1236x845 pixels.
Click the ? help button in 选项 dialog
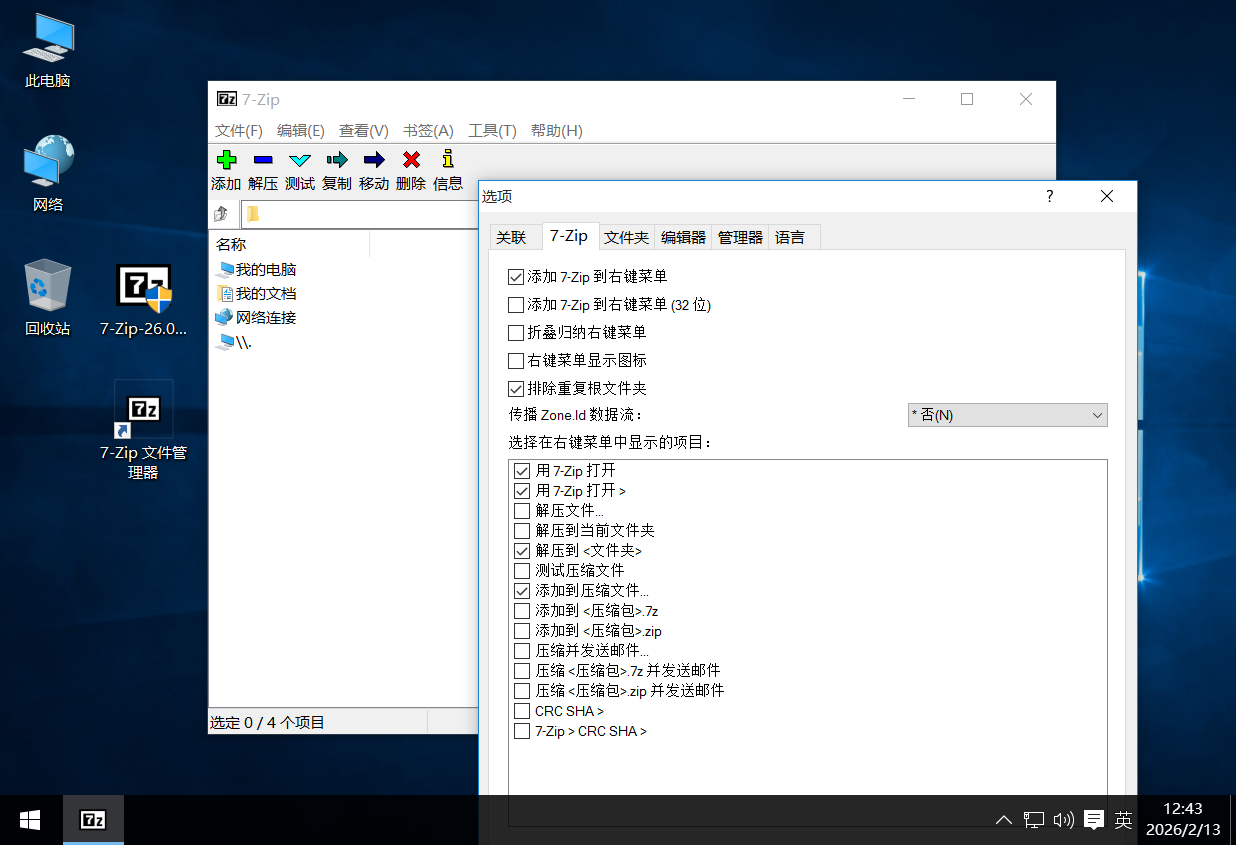click(1049, 196)
